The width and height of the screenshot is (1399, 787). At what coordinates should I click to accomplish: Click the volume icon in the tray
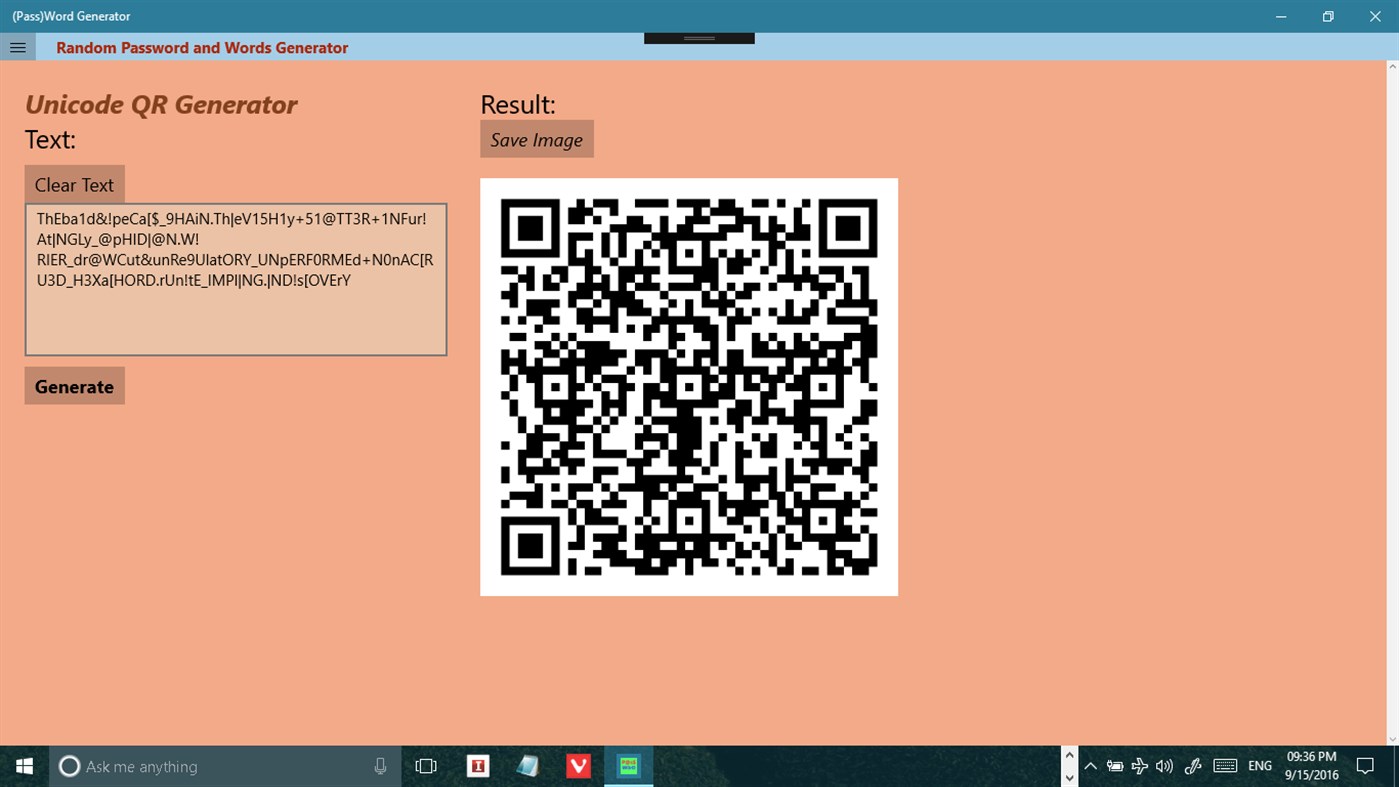coord(1163,765)
